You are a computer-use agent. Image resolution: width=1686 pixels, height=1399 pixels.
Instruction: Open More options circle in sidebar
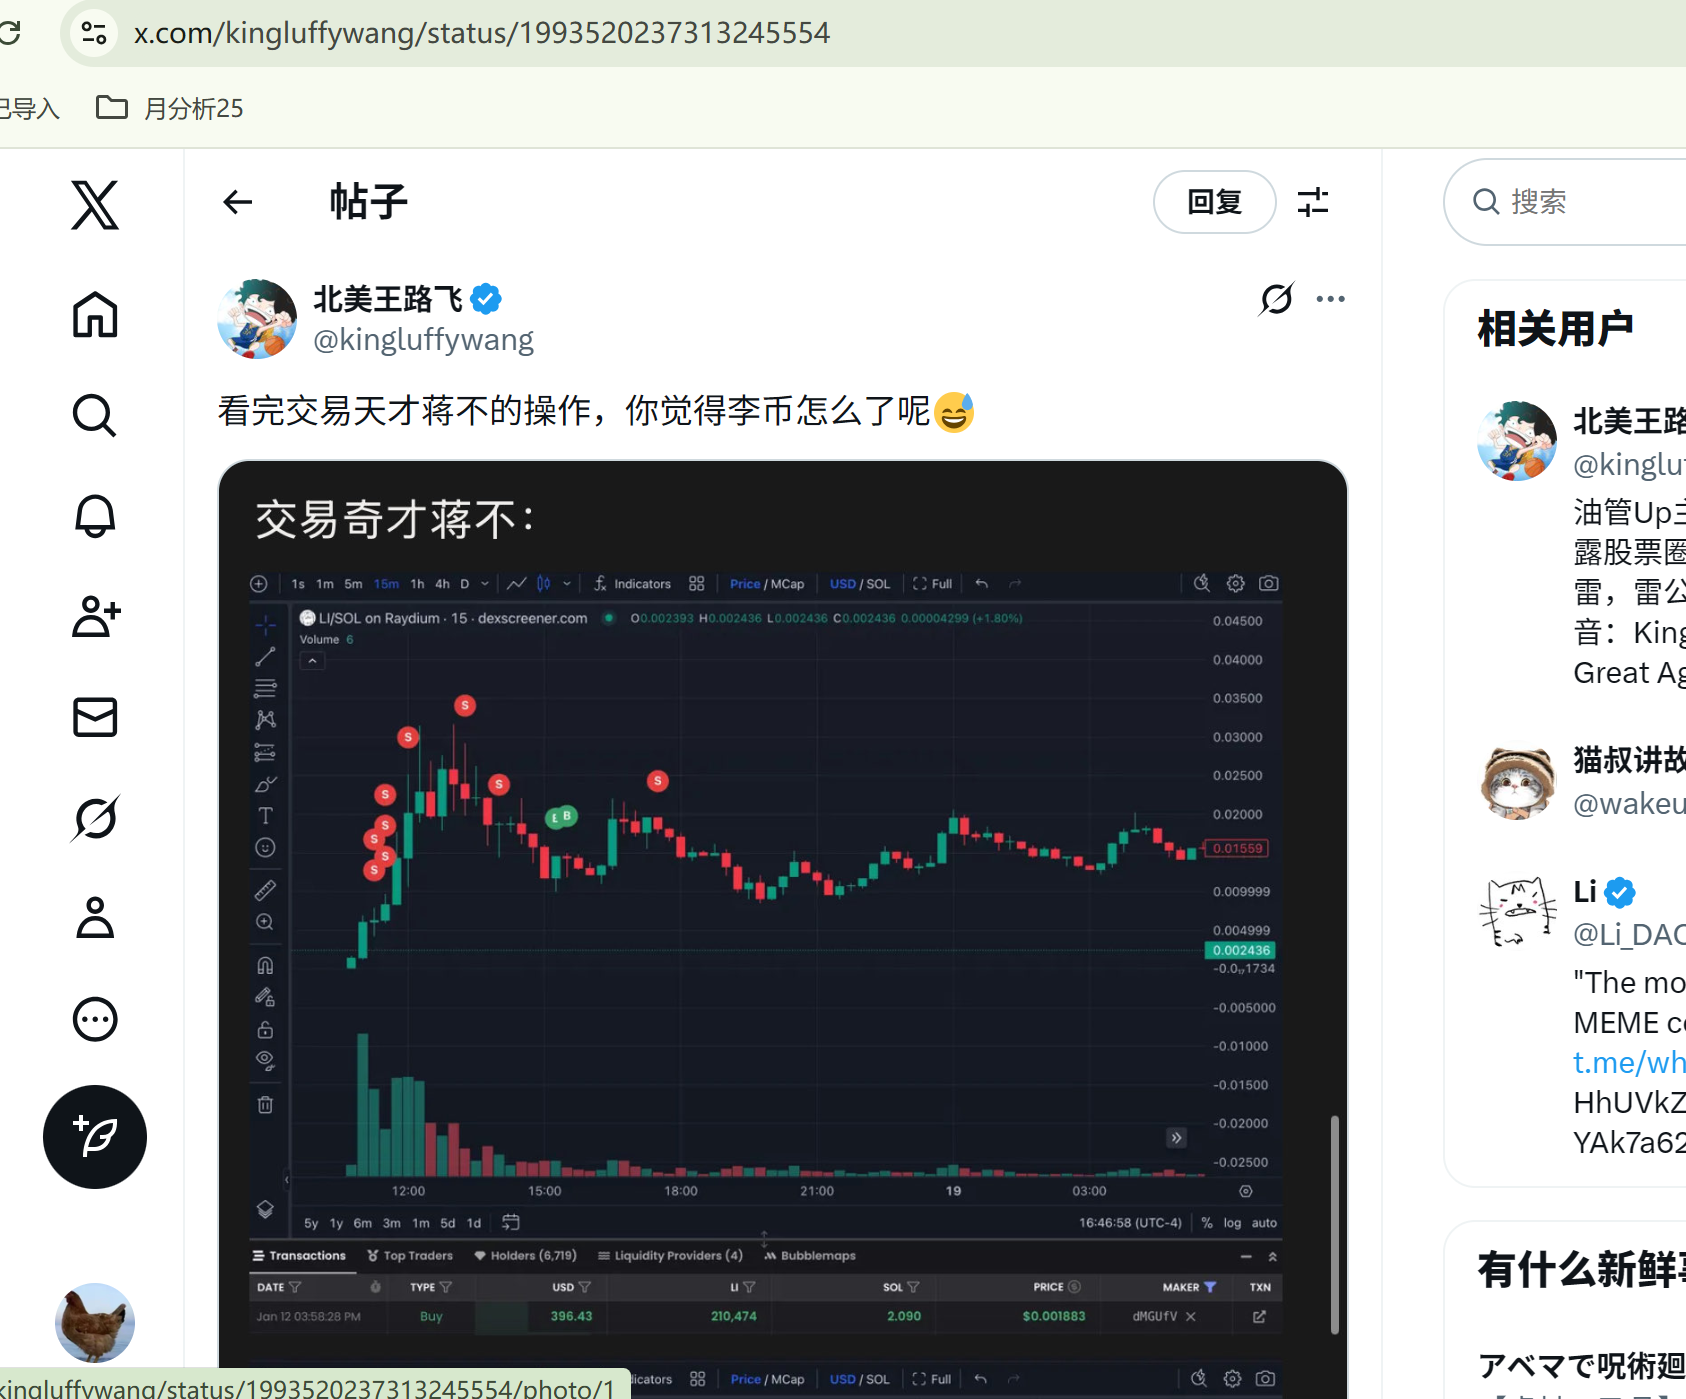[x=95, y=1020]
